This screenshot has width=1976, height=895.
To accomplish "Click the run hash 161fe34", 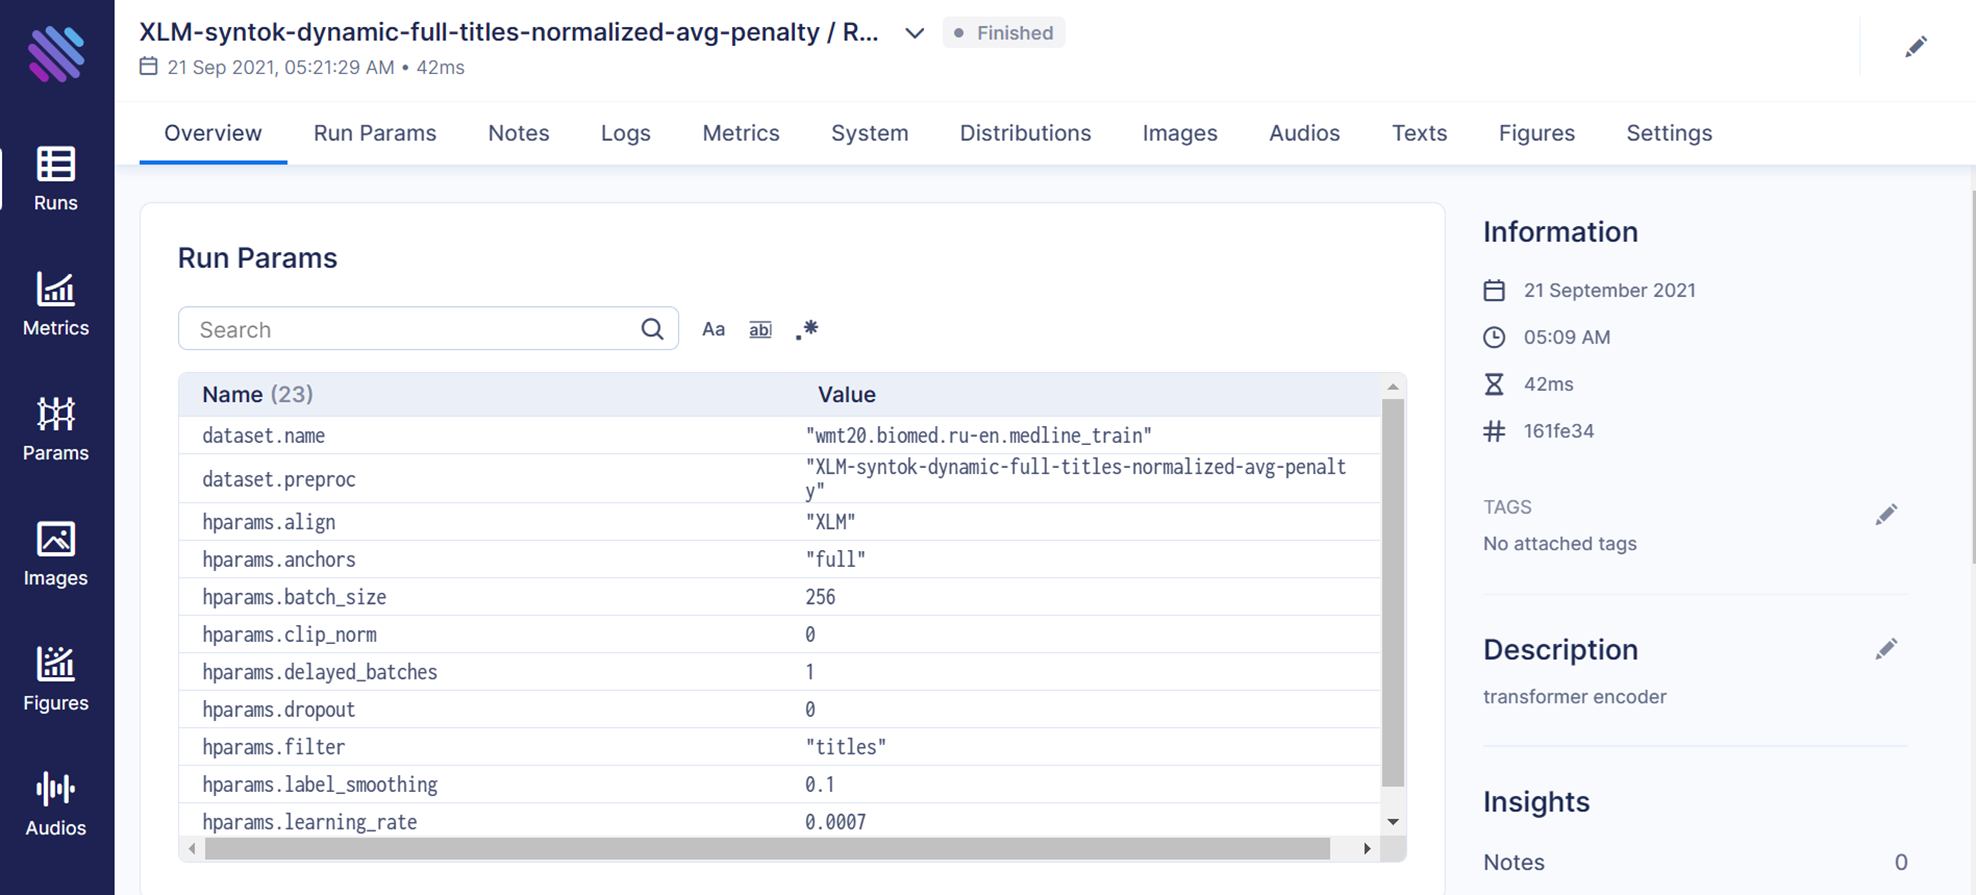I will point(1559,432).
